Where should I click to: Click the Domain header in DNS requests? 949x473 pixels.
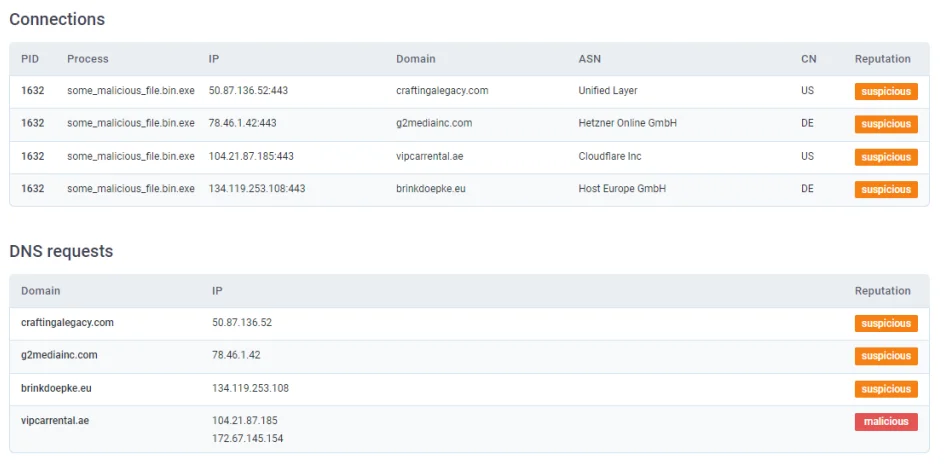click(41, 291)
